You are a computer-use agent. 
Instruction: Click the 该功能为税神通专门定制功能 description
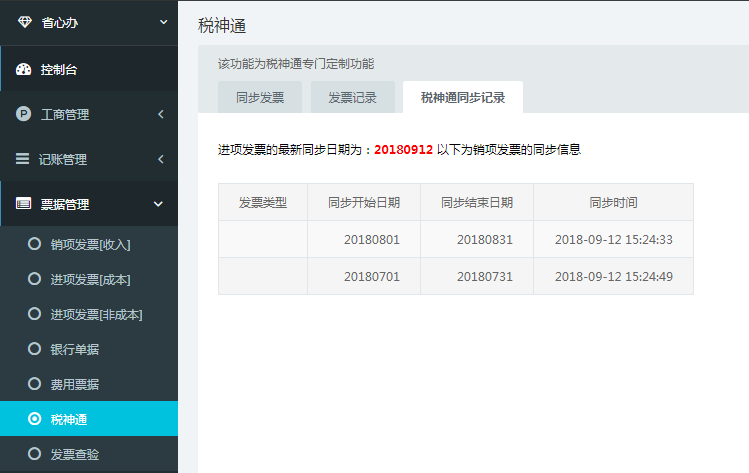point(296,64)
